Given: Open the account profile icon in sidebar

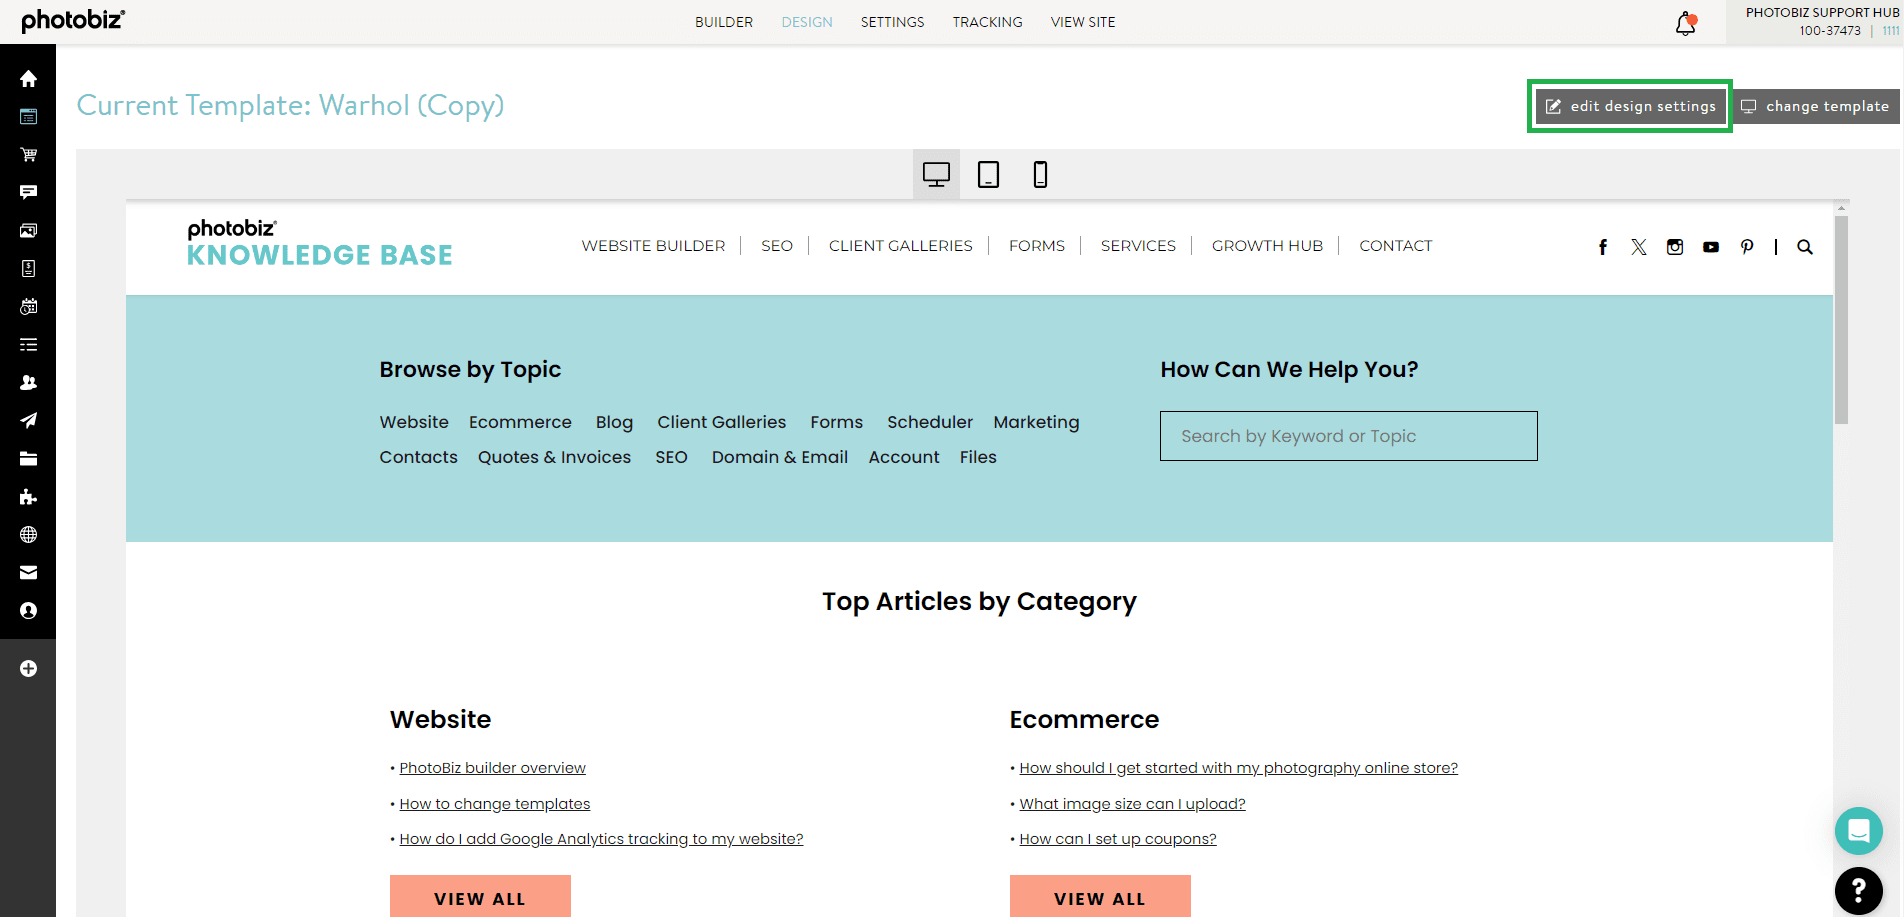Looking at the screenshot, I should click(x=28, y=610).
